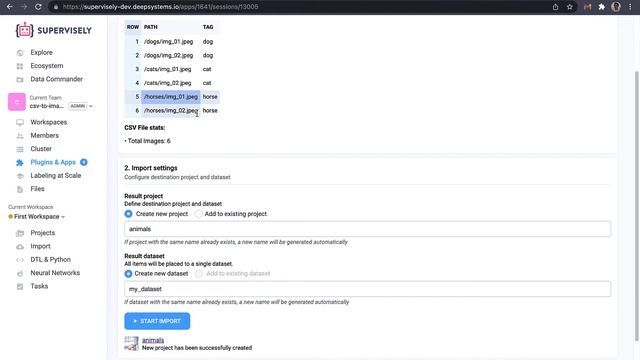
Task: Click the Explore icon in sidebar
Action: [x=20, y=53]
